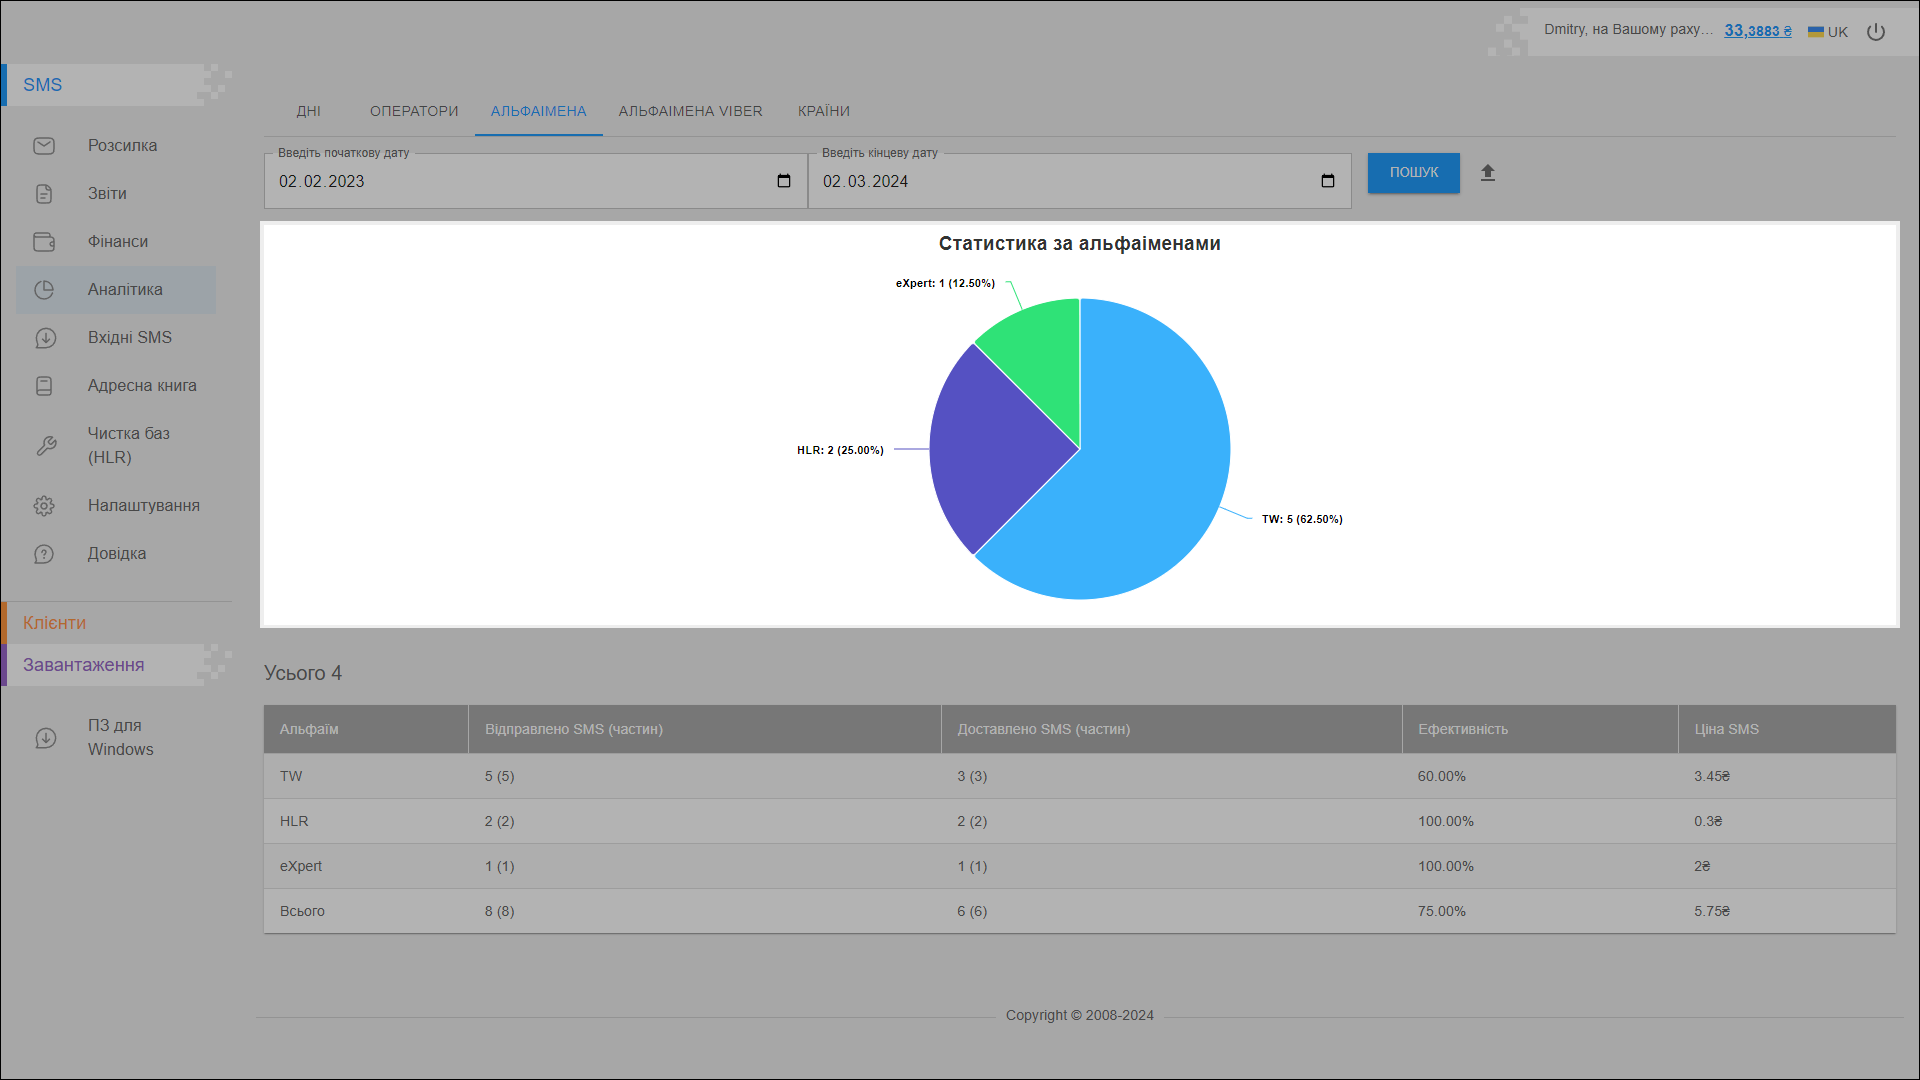1920x1080 pixels.
Task: Click the Довідка question mark icon
Action: tap(44, 554)
